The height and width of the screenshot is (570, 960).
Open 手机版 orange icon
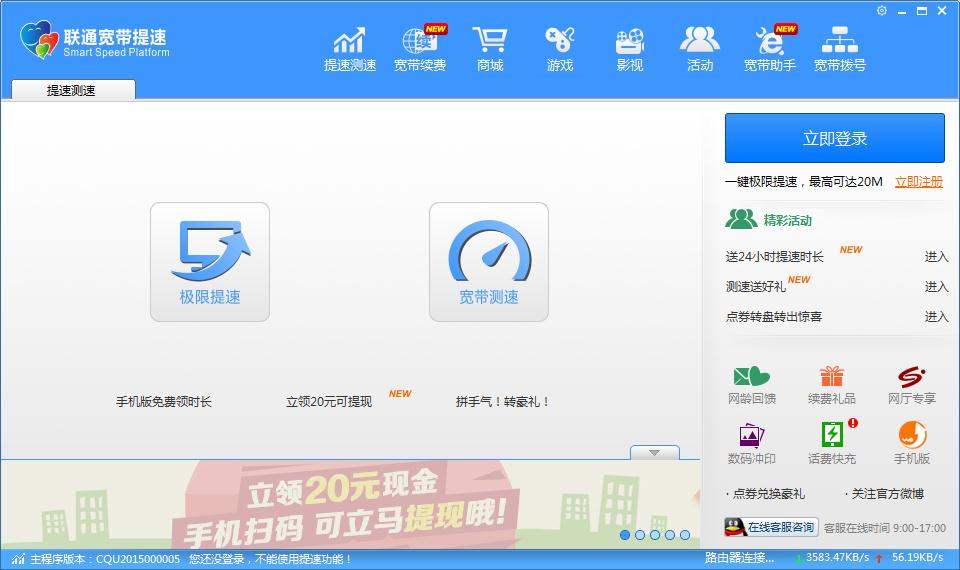(912, 443)
